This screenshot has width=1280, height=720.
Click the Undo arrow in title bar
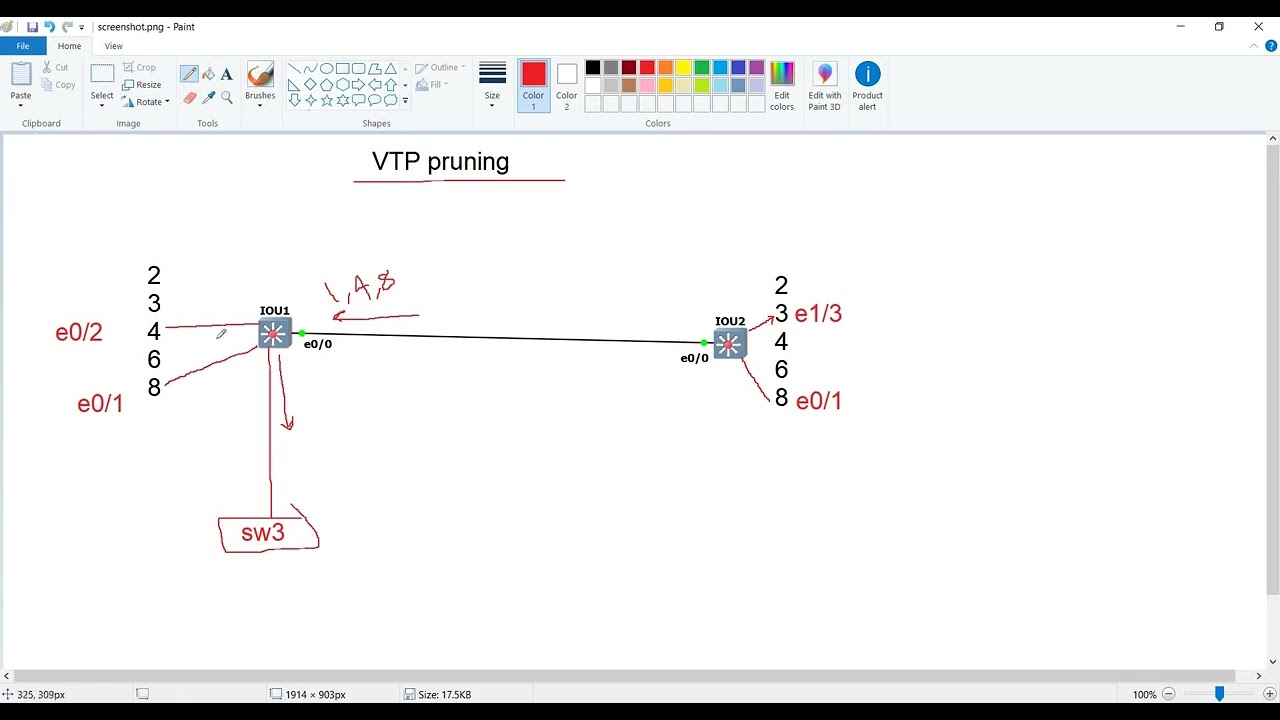point(49,27)
